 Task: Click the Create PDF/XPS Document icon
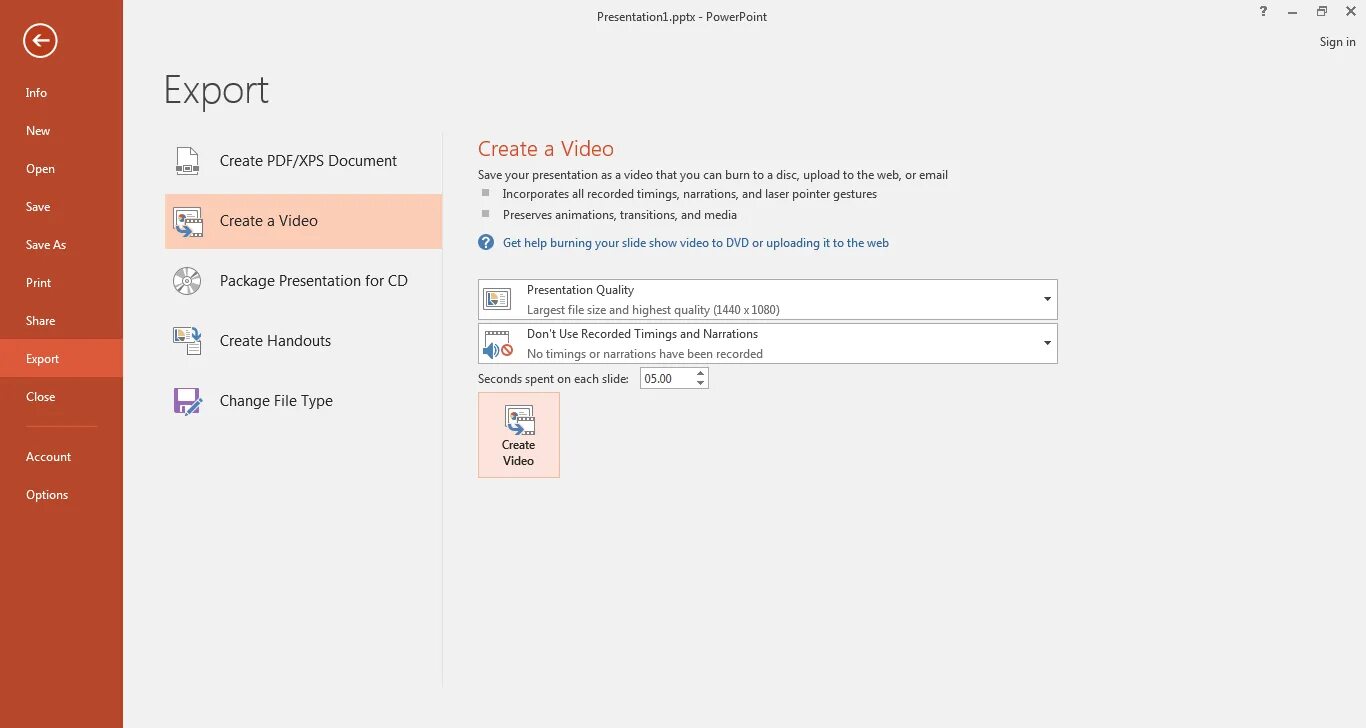187,161
